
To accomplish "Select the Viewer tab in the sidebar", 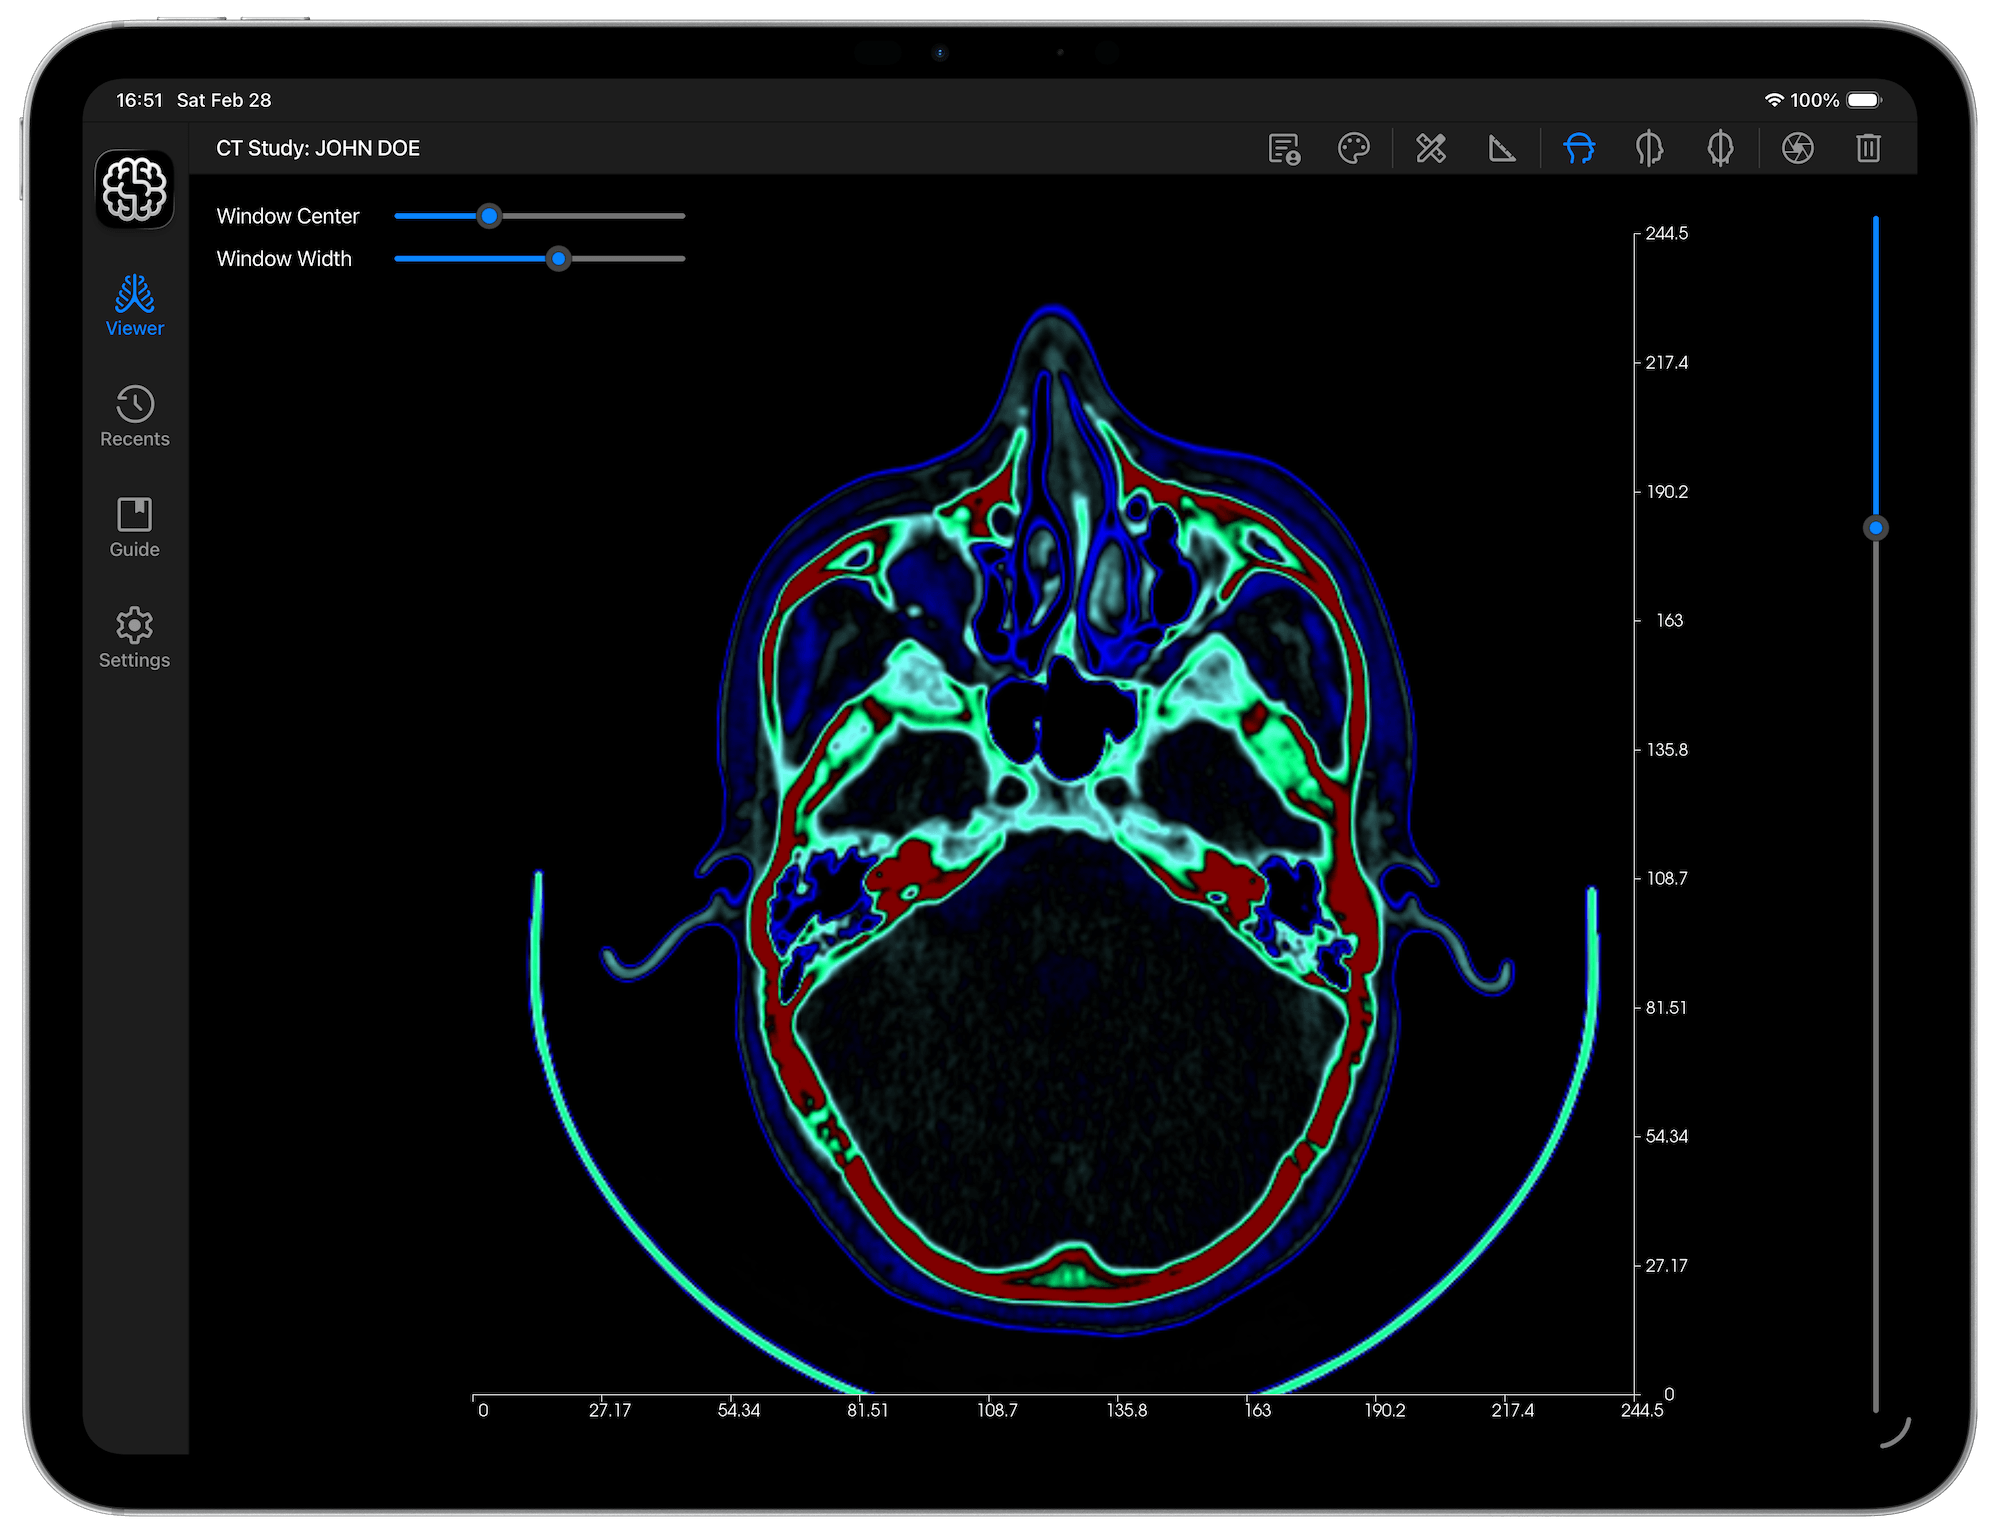I will [x=134, y=305].
